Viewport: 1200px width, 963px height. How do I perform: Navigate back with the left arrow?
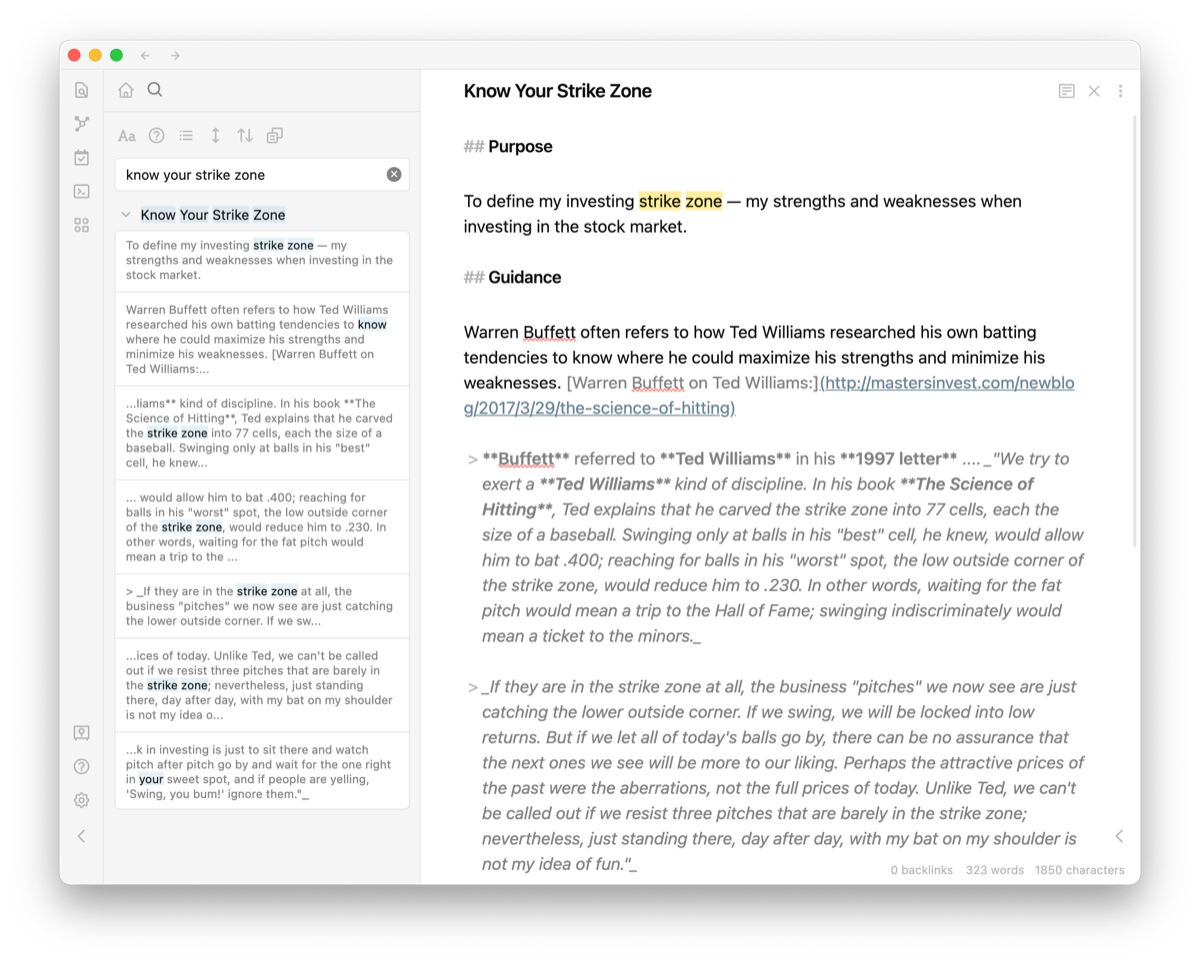pos(145,55)
